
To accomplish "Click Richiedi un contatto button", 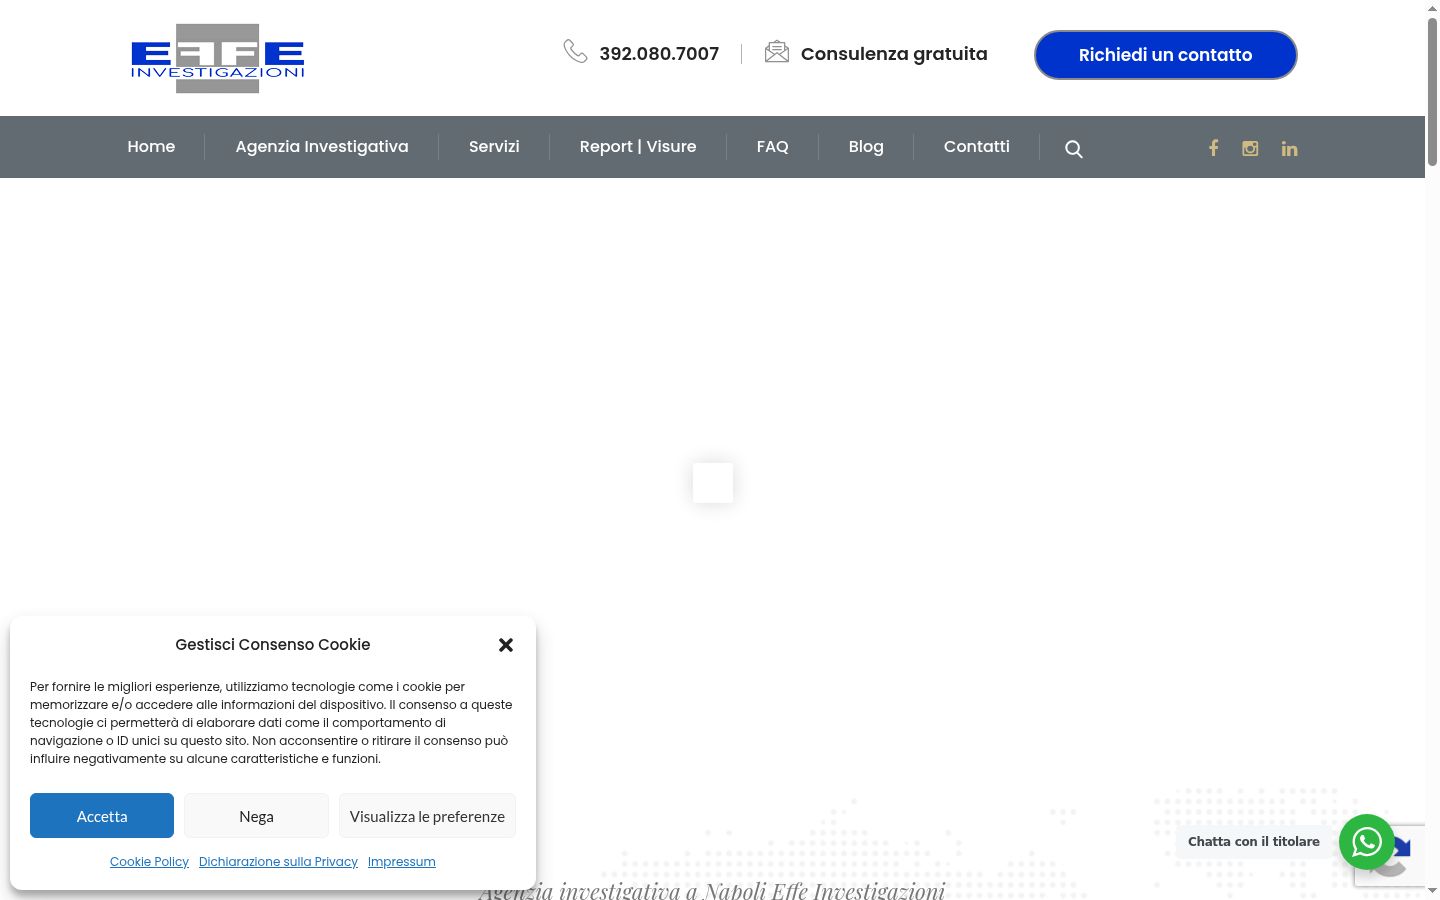I will pos(1166,55).
